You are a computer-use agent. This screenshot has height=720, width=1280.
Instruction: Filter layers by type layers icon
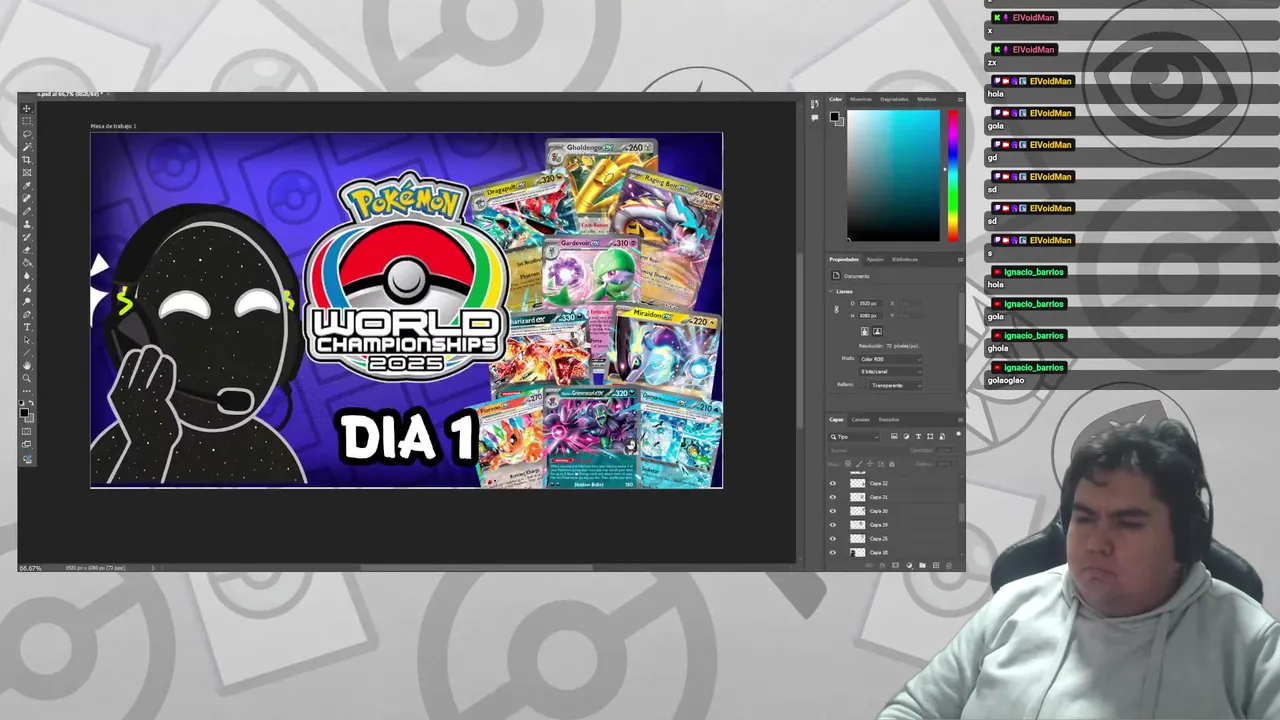[x=918, y=437]
